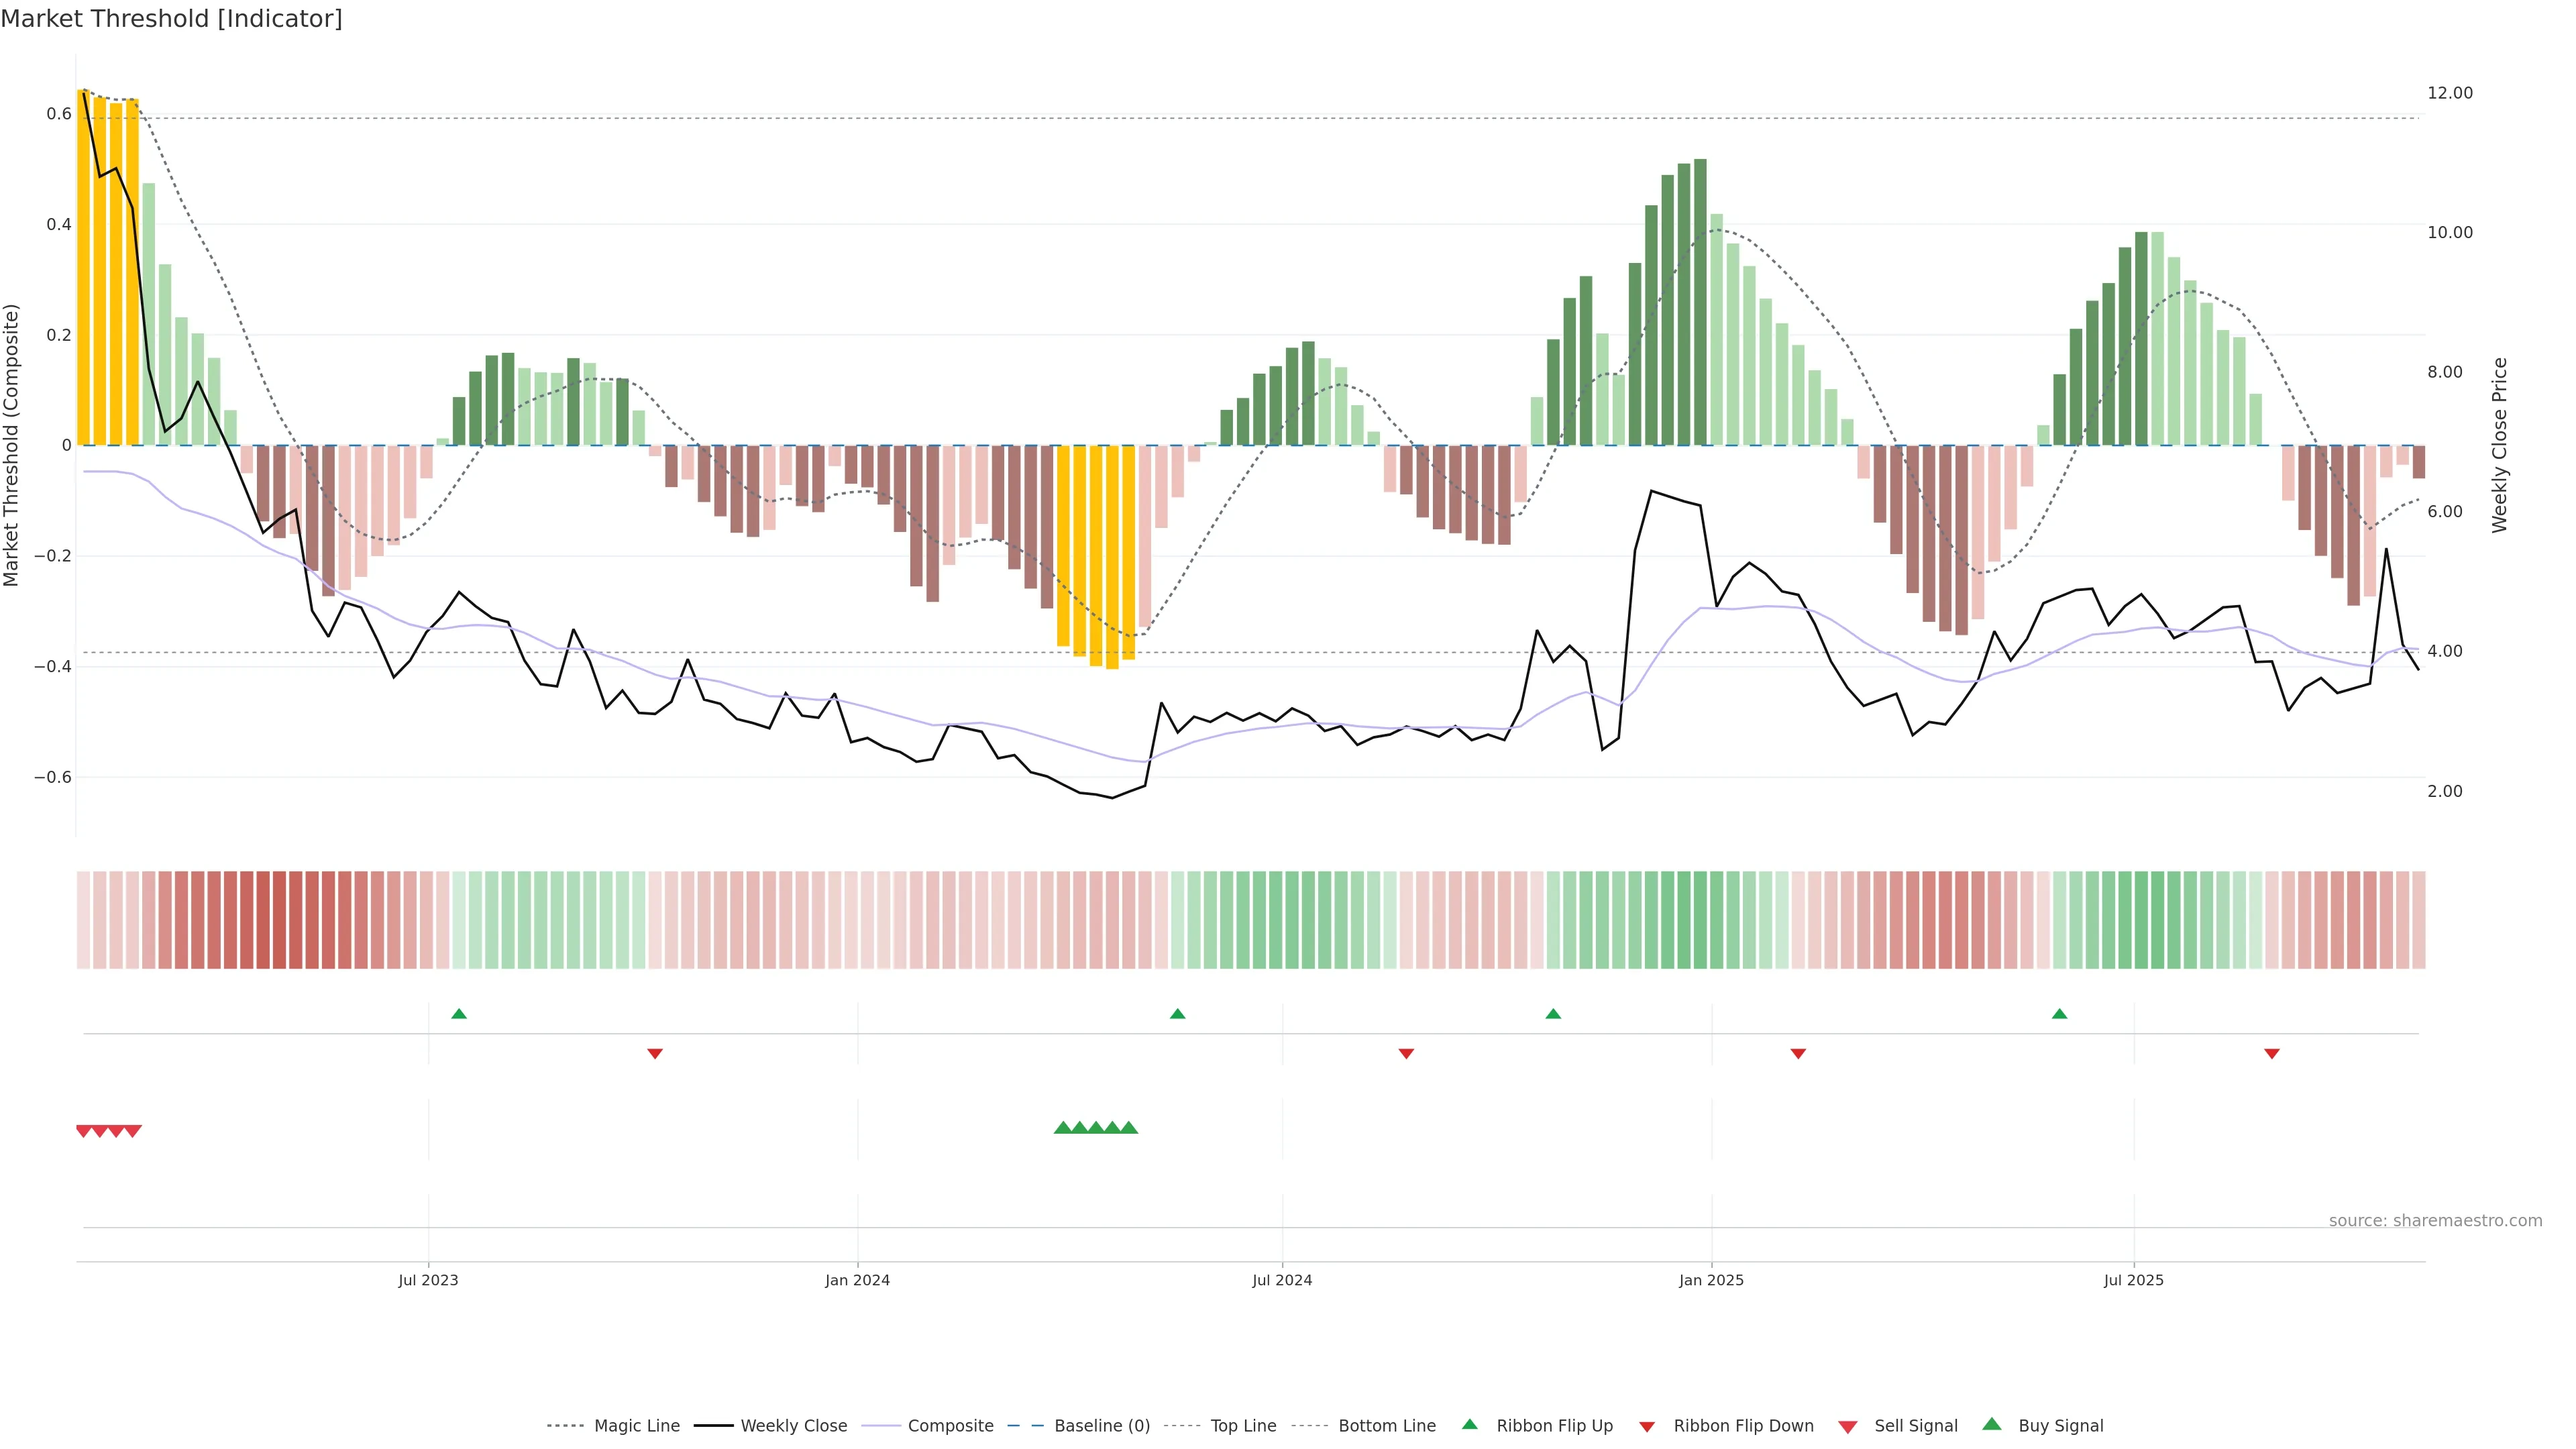This screenshot has width=2576, height=1449.
Task: Click the Jan 2025 x-axis label
Action: 1711,1280
